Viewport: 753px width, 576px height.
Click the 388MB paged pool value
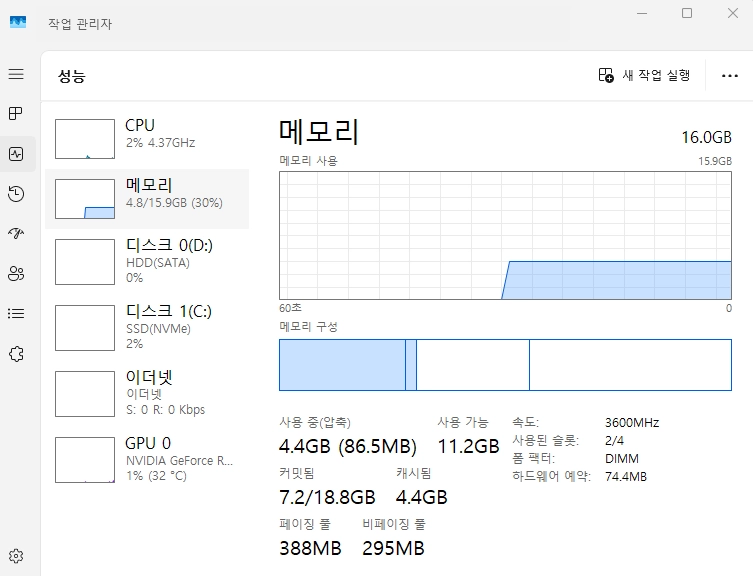(x=310, y=548)
